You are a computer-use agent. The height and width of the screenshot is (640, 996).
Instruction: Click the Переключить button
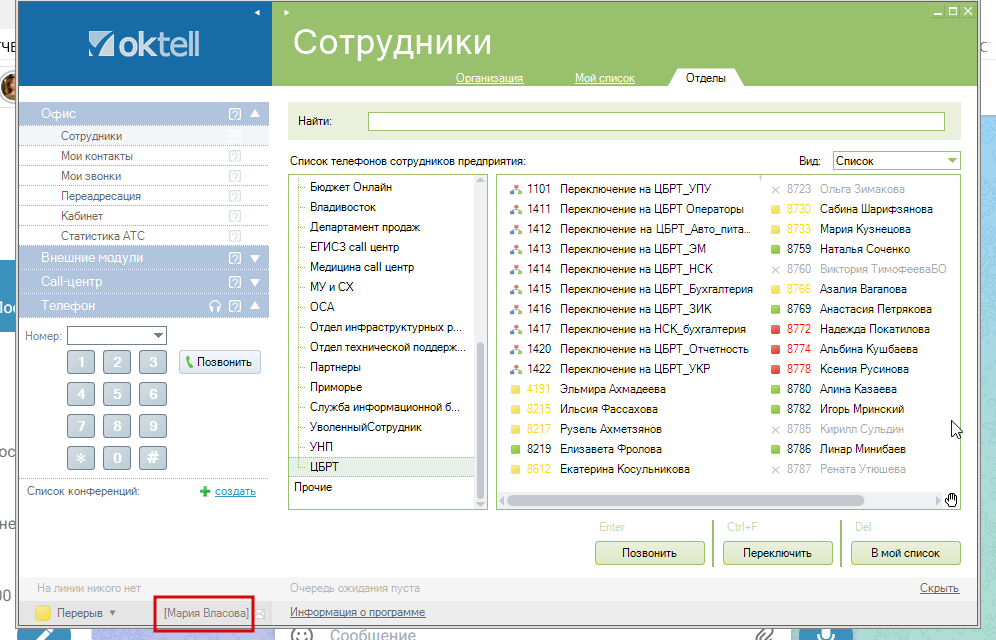point(777,553)
